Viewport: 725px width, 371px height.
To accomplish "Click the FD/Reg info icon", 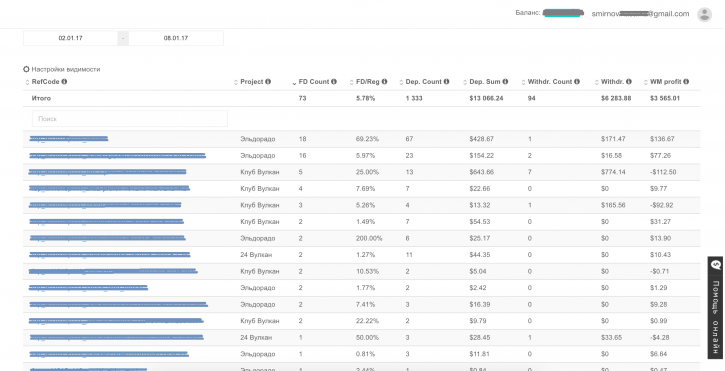I will tap(384, 81).
